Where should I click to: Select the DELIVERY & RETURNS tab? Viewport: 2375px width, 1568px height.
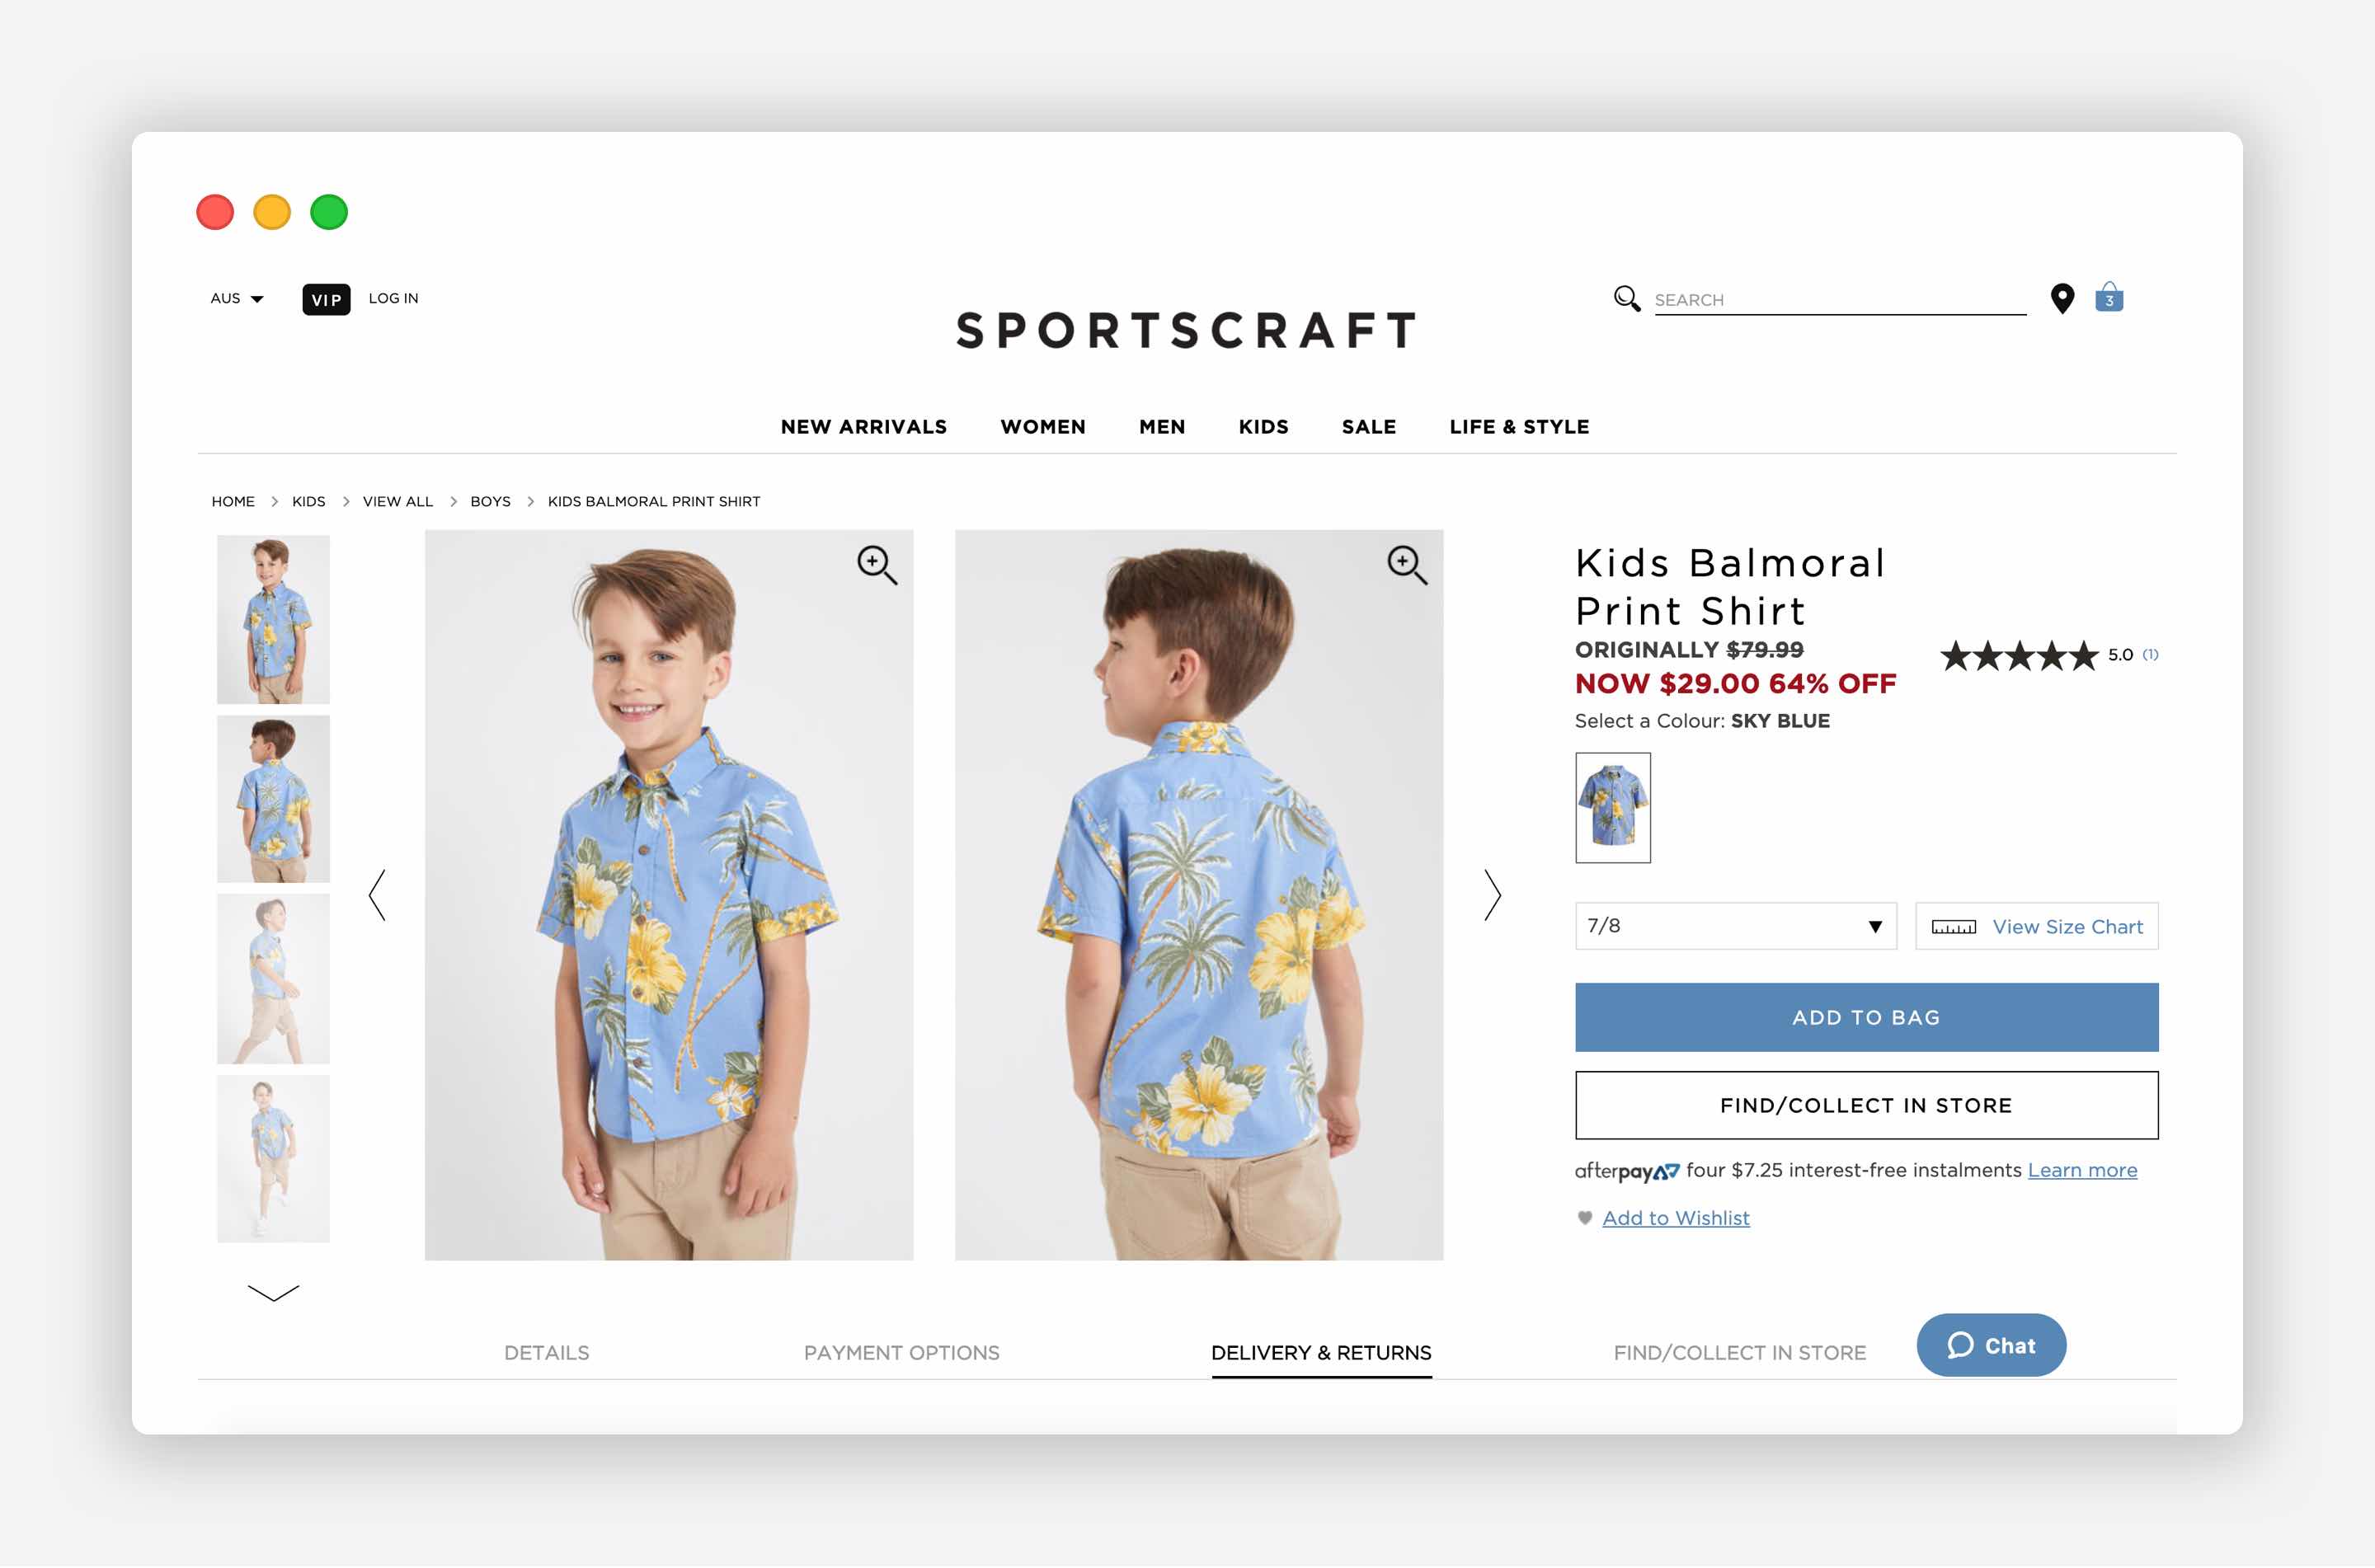click(x=1321, y=1353)
